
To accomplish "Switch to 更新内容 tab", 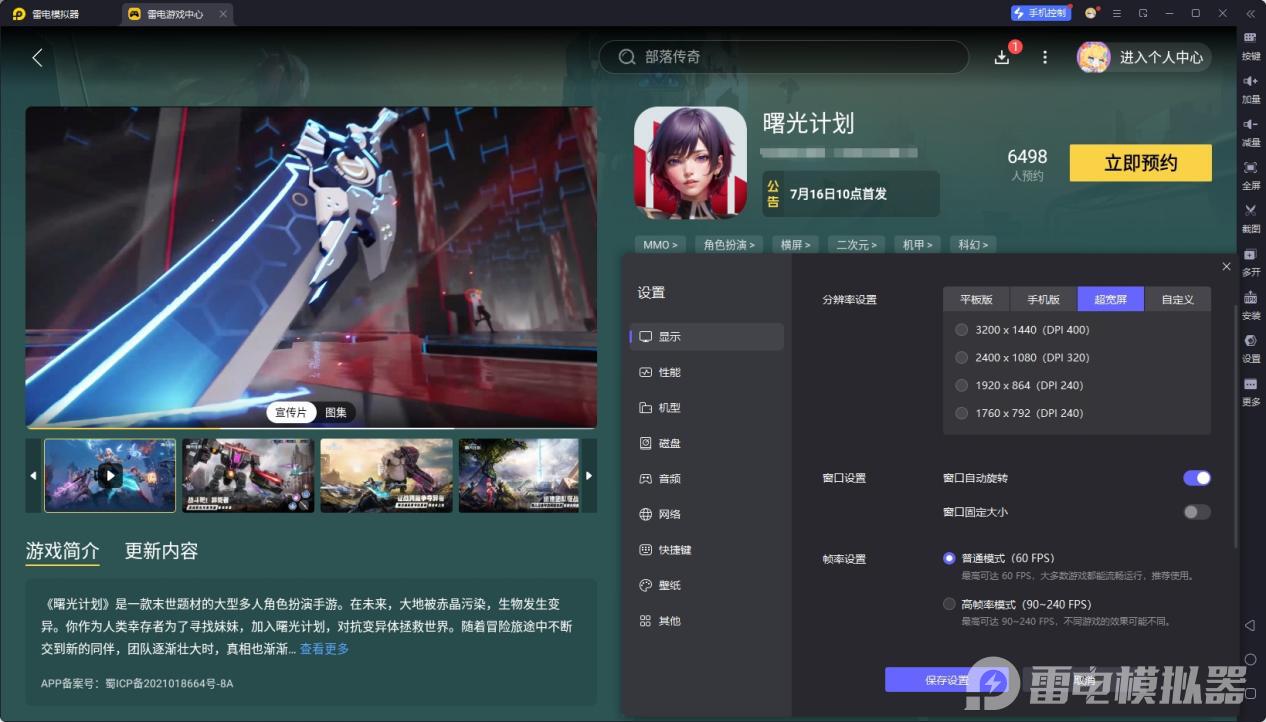I will click(x=161, y=551).
